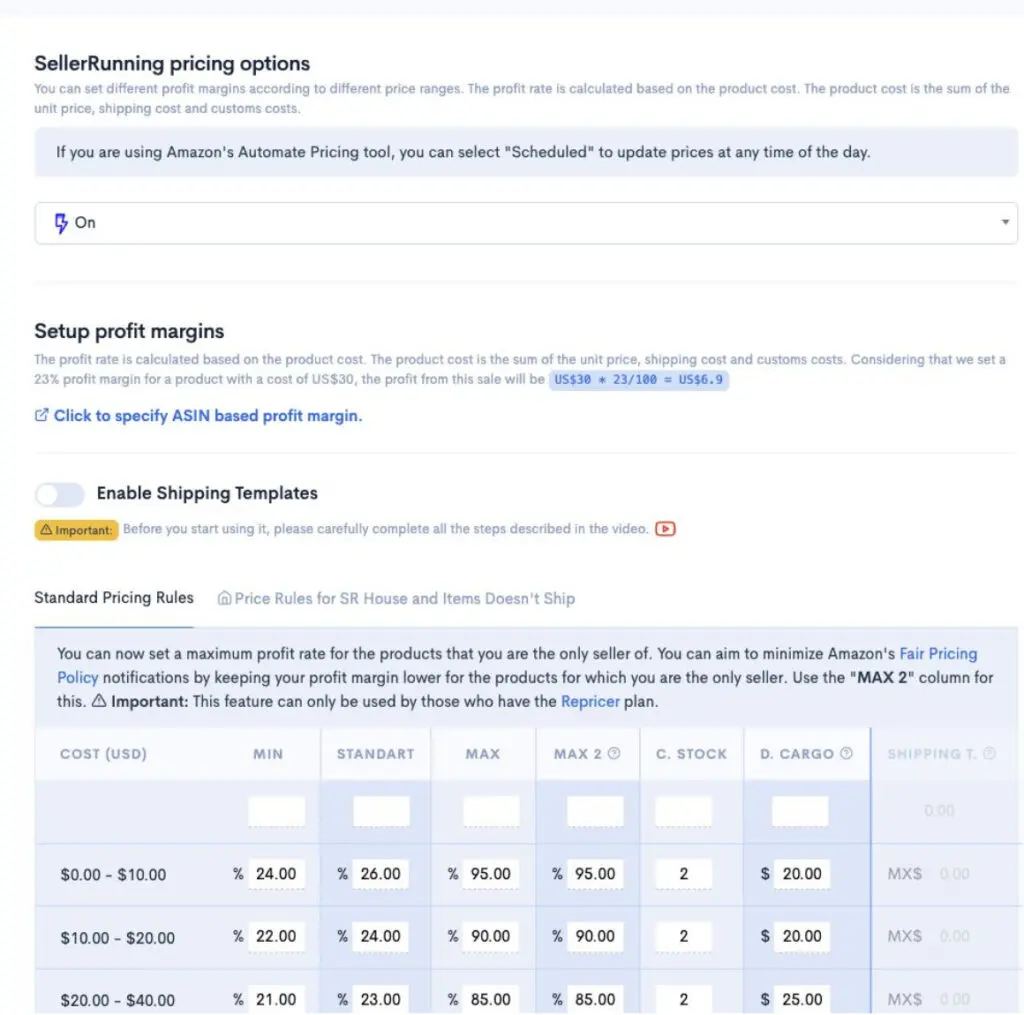Open the Fair Pricing Policy link
Viewport: 1024px width, 1015px height.
[x=938, y=654]
